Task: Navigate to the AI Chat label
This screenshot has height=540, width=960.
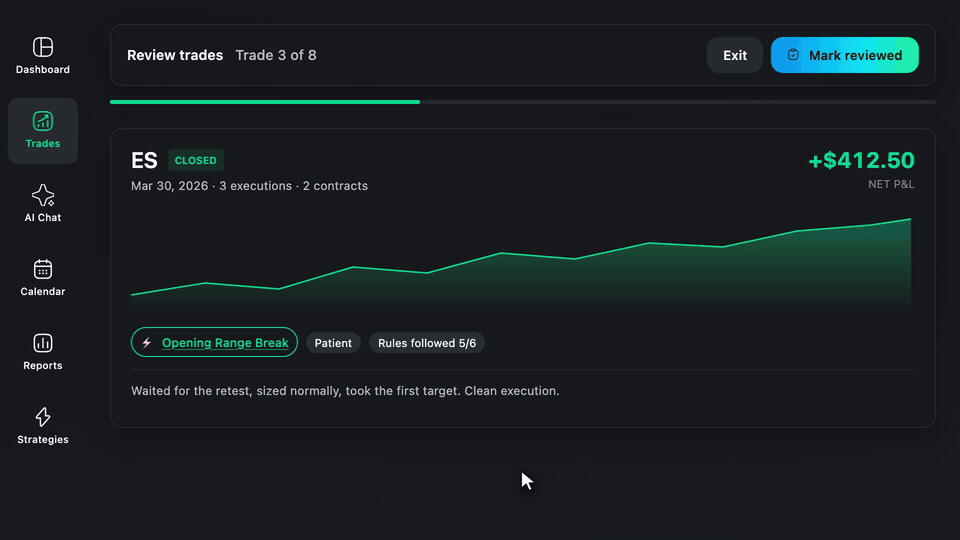Action: click(43, 218)
